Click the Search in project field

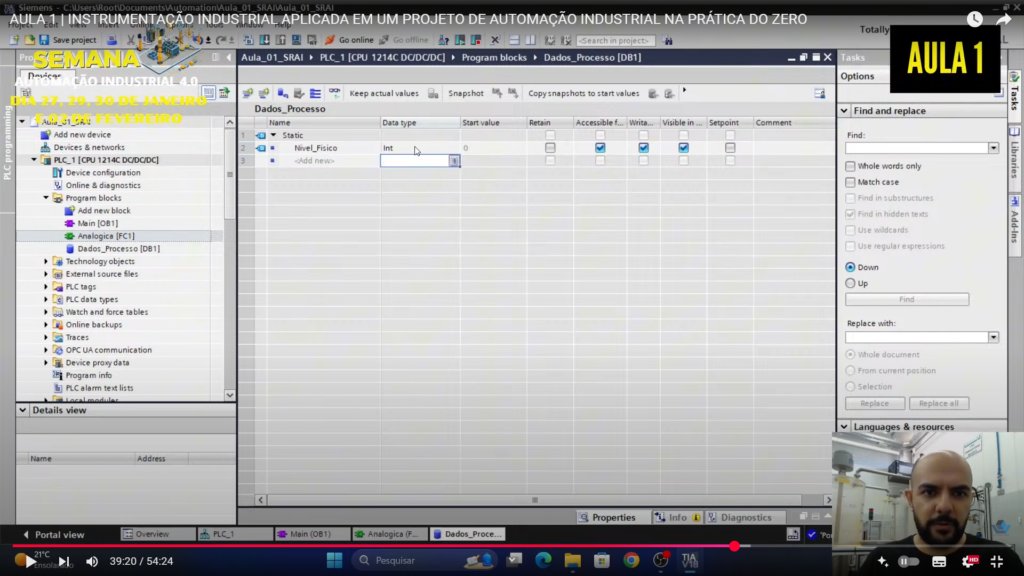coord(616,40)
